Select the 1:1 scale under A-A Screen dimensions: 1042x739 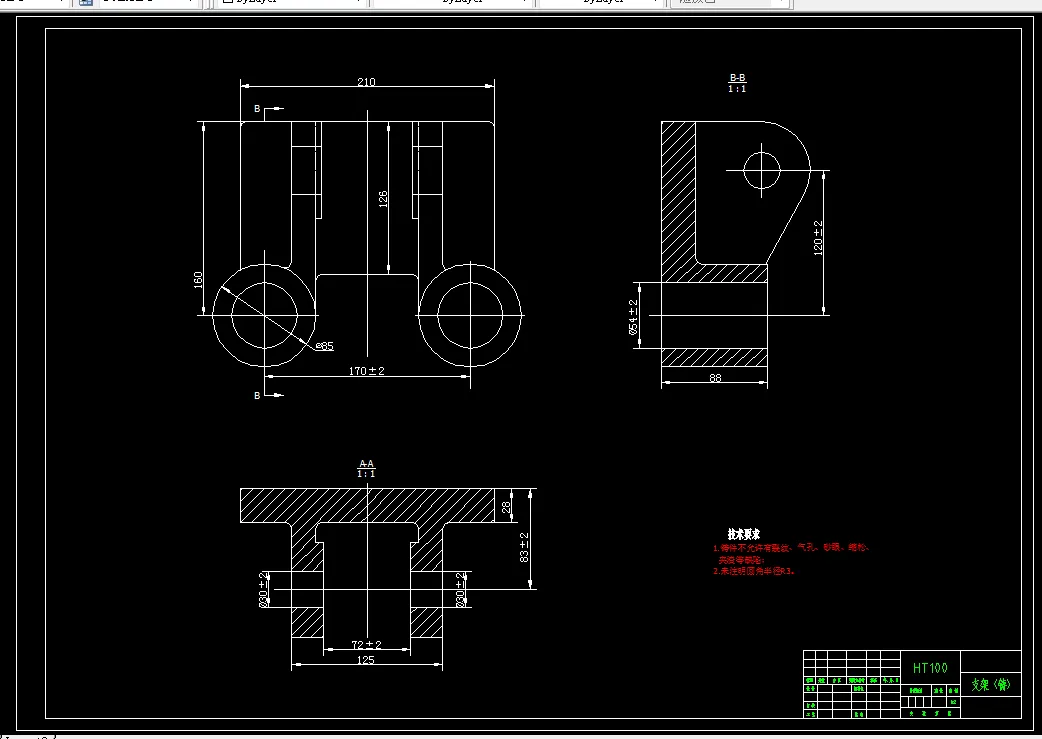click(366, 474)
